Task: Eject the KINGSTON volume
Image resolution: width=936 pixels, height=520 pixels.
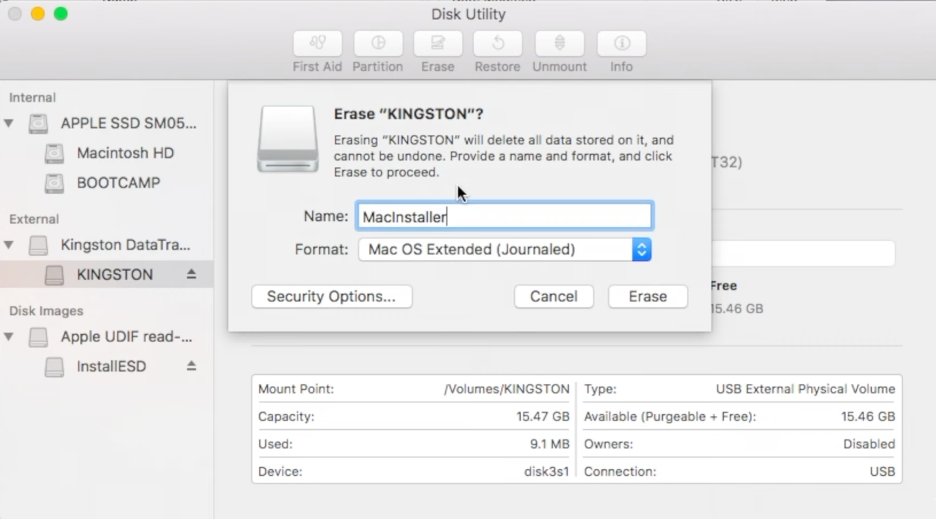Action: coord(191,274)
